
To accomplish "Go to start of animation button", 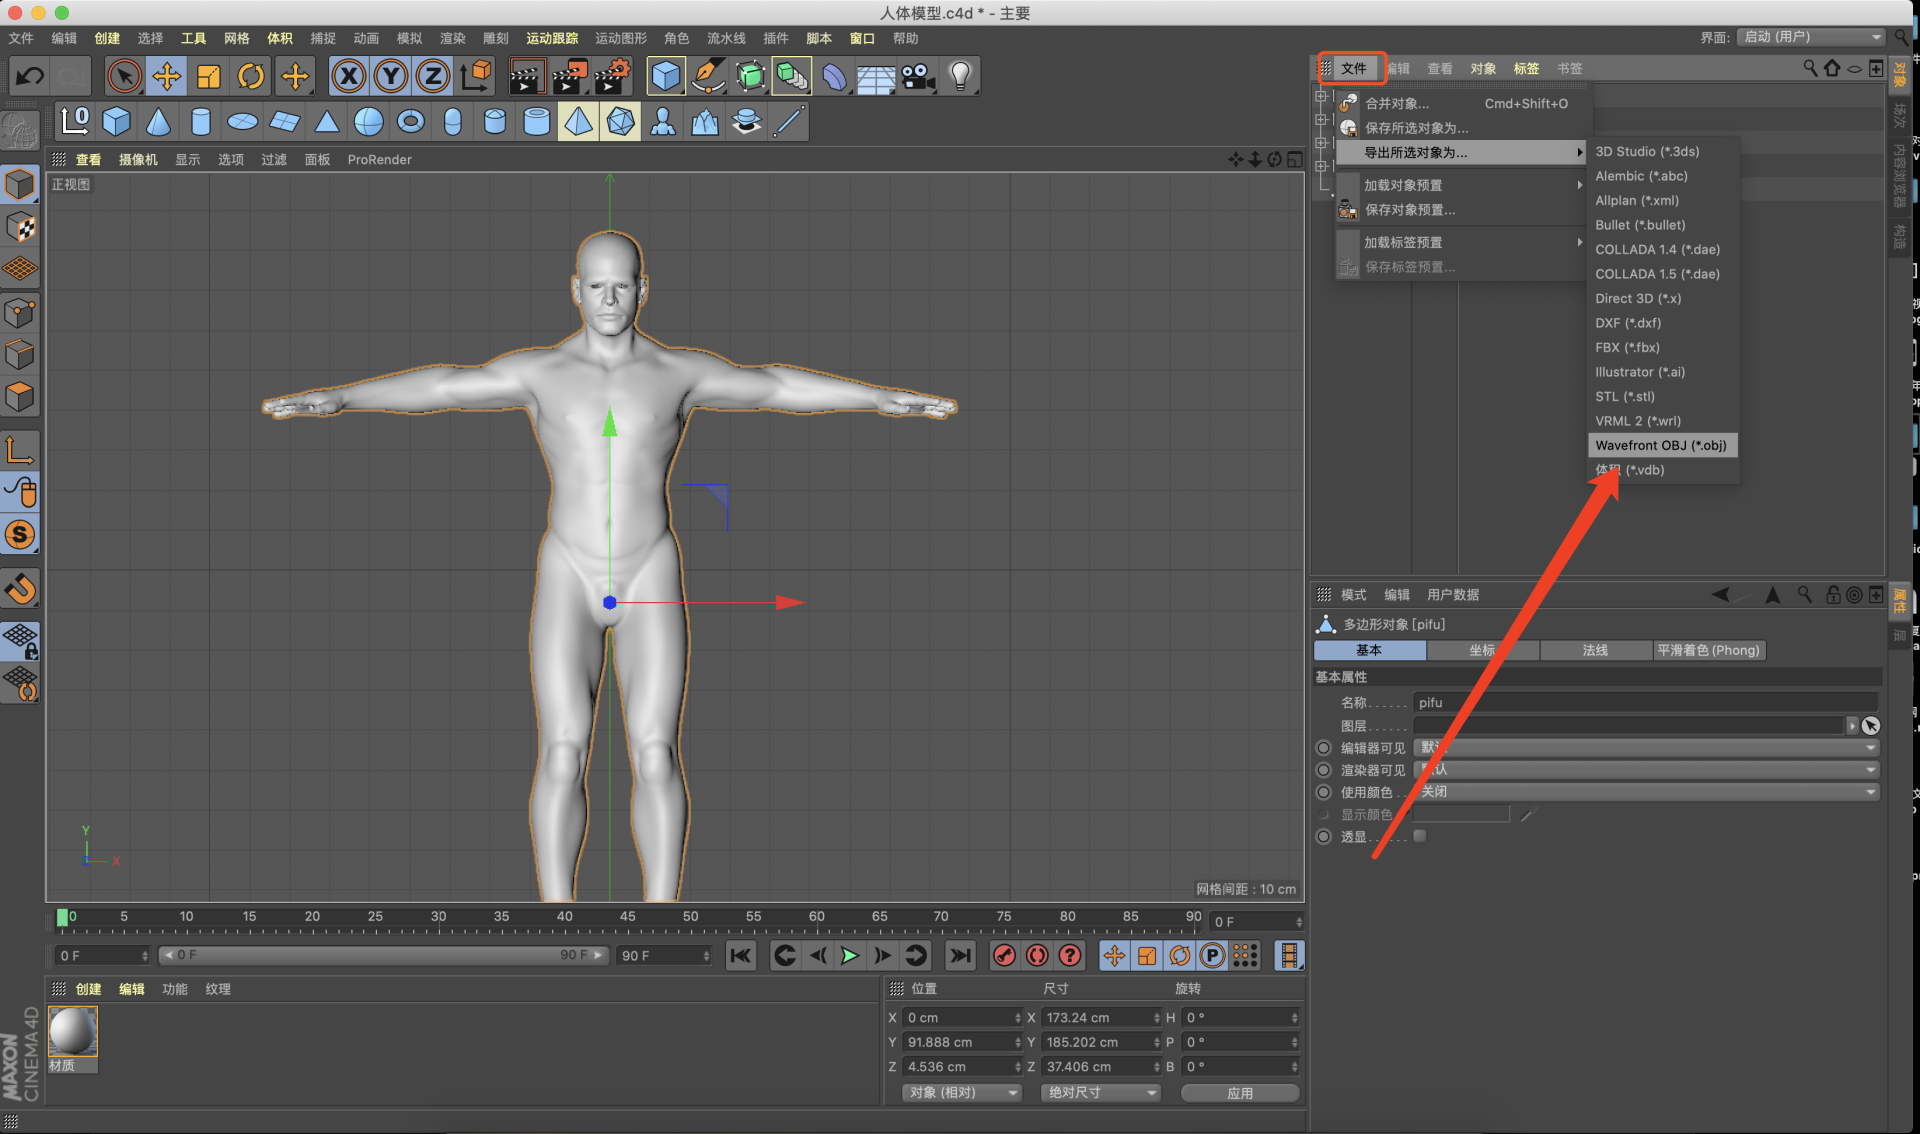I will [x=740, y=956].
